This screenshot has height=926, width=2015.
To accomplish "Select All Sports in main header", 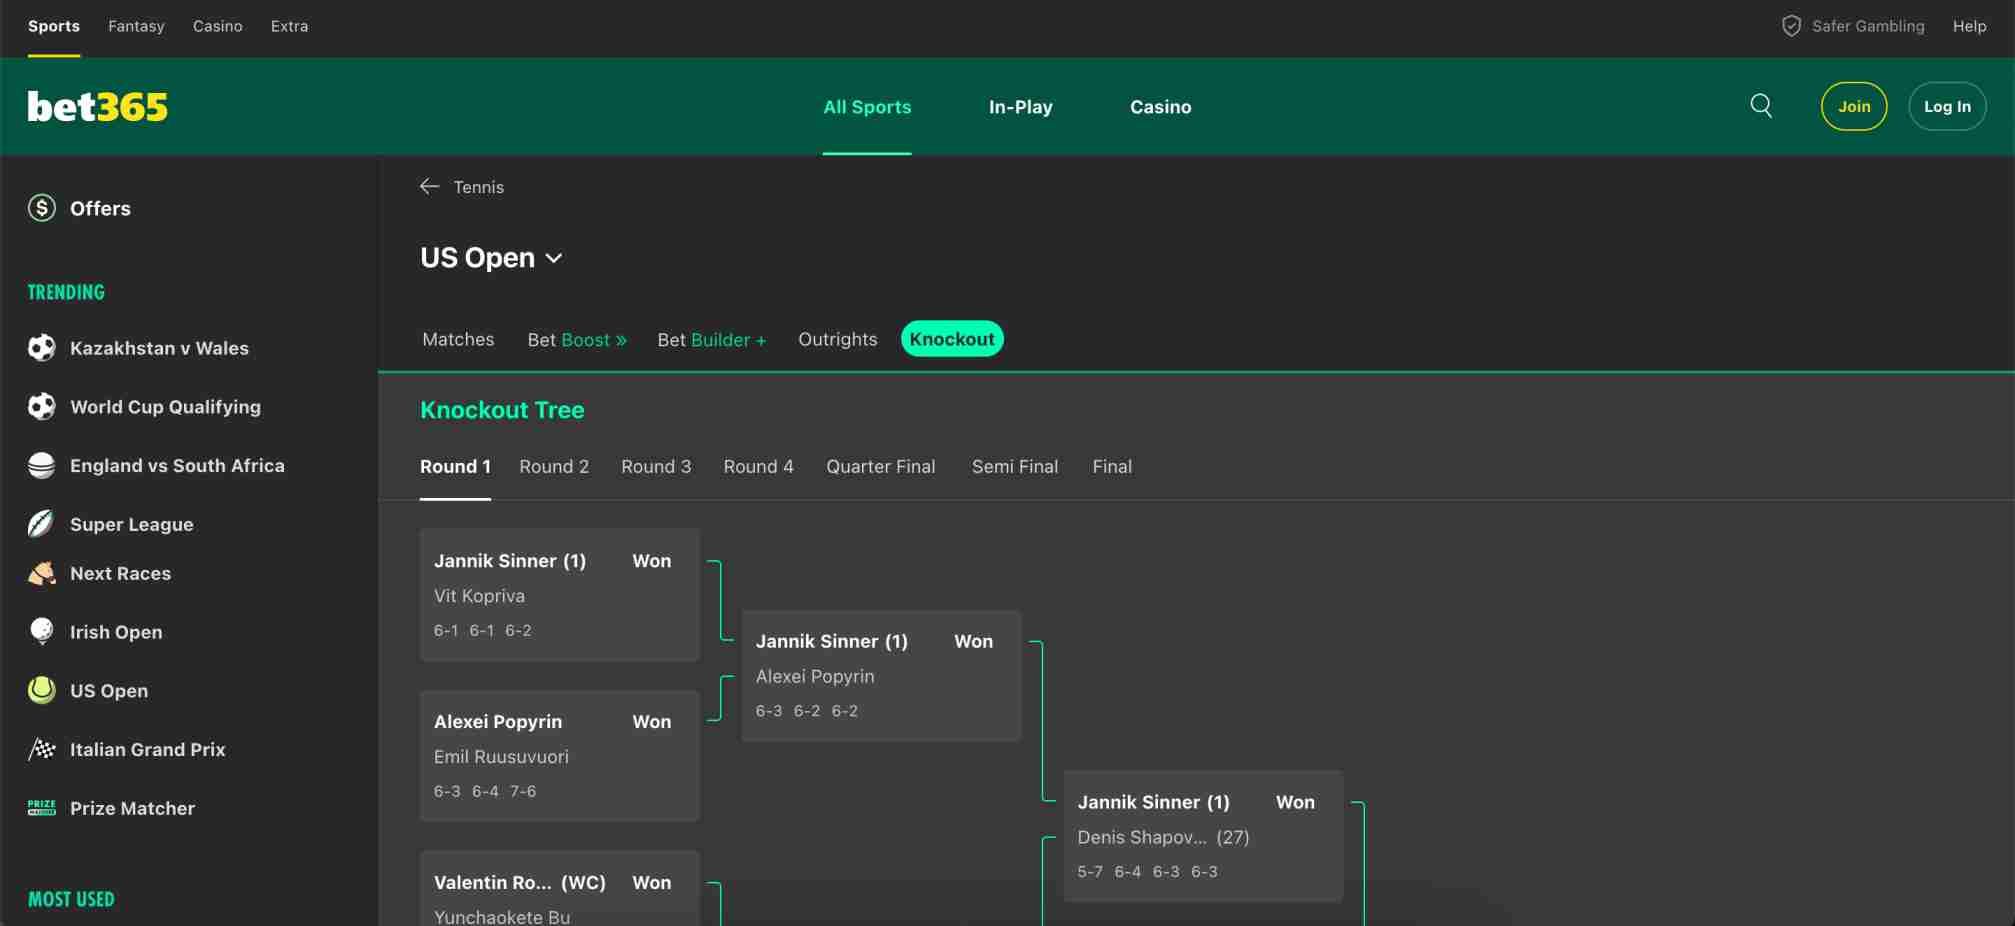I will 867,107.
